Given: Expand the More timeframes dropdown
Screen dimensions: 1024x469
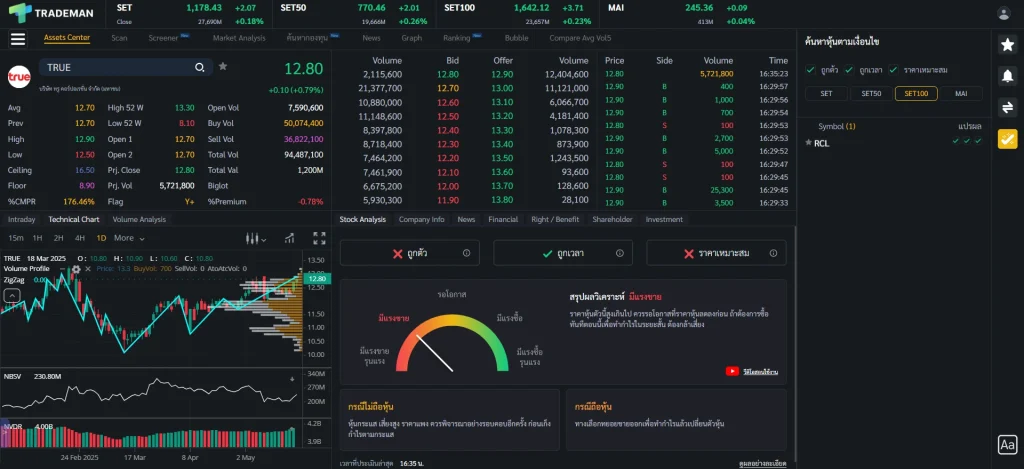Looking at the screenshot, I should pos(127,238).
